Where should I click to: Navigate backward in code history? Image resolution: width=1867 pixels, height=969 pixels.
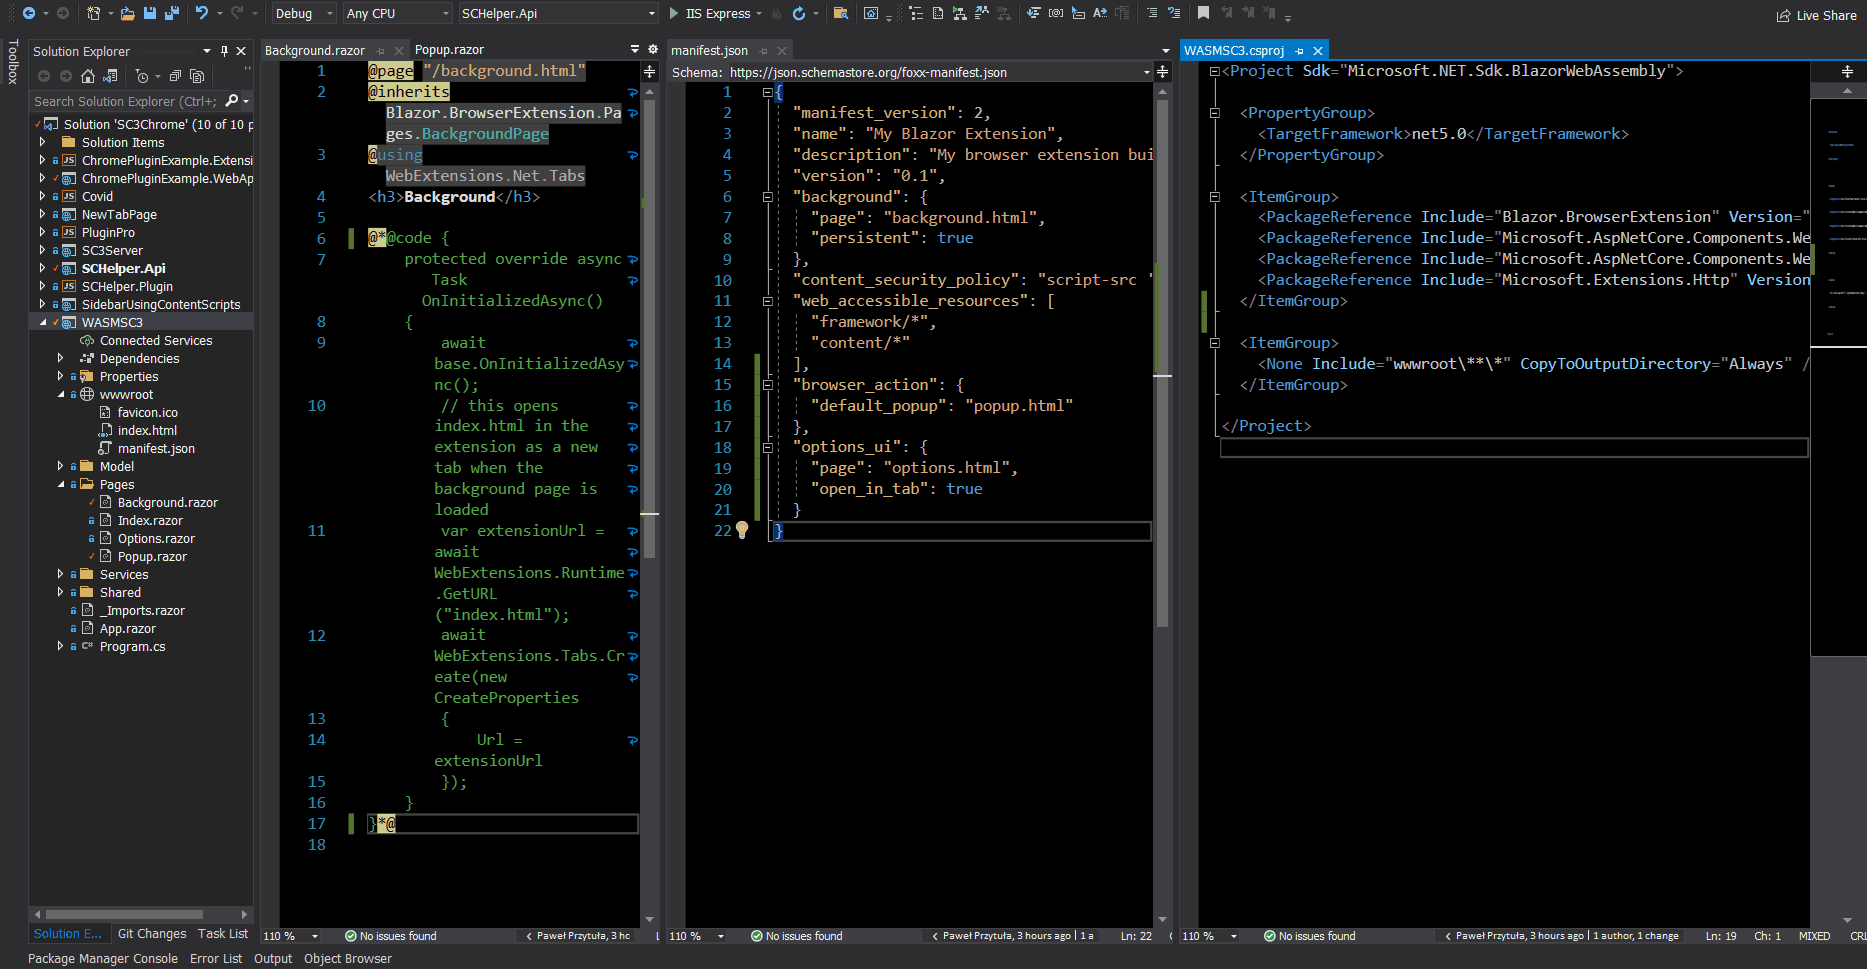pyautogui.click(x=29, y=13)
